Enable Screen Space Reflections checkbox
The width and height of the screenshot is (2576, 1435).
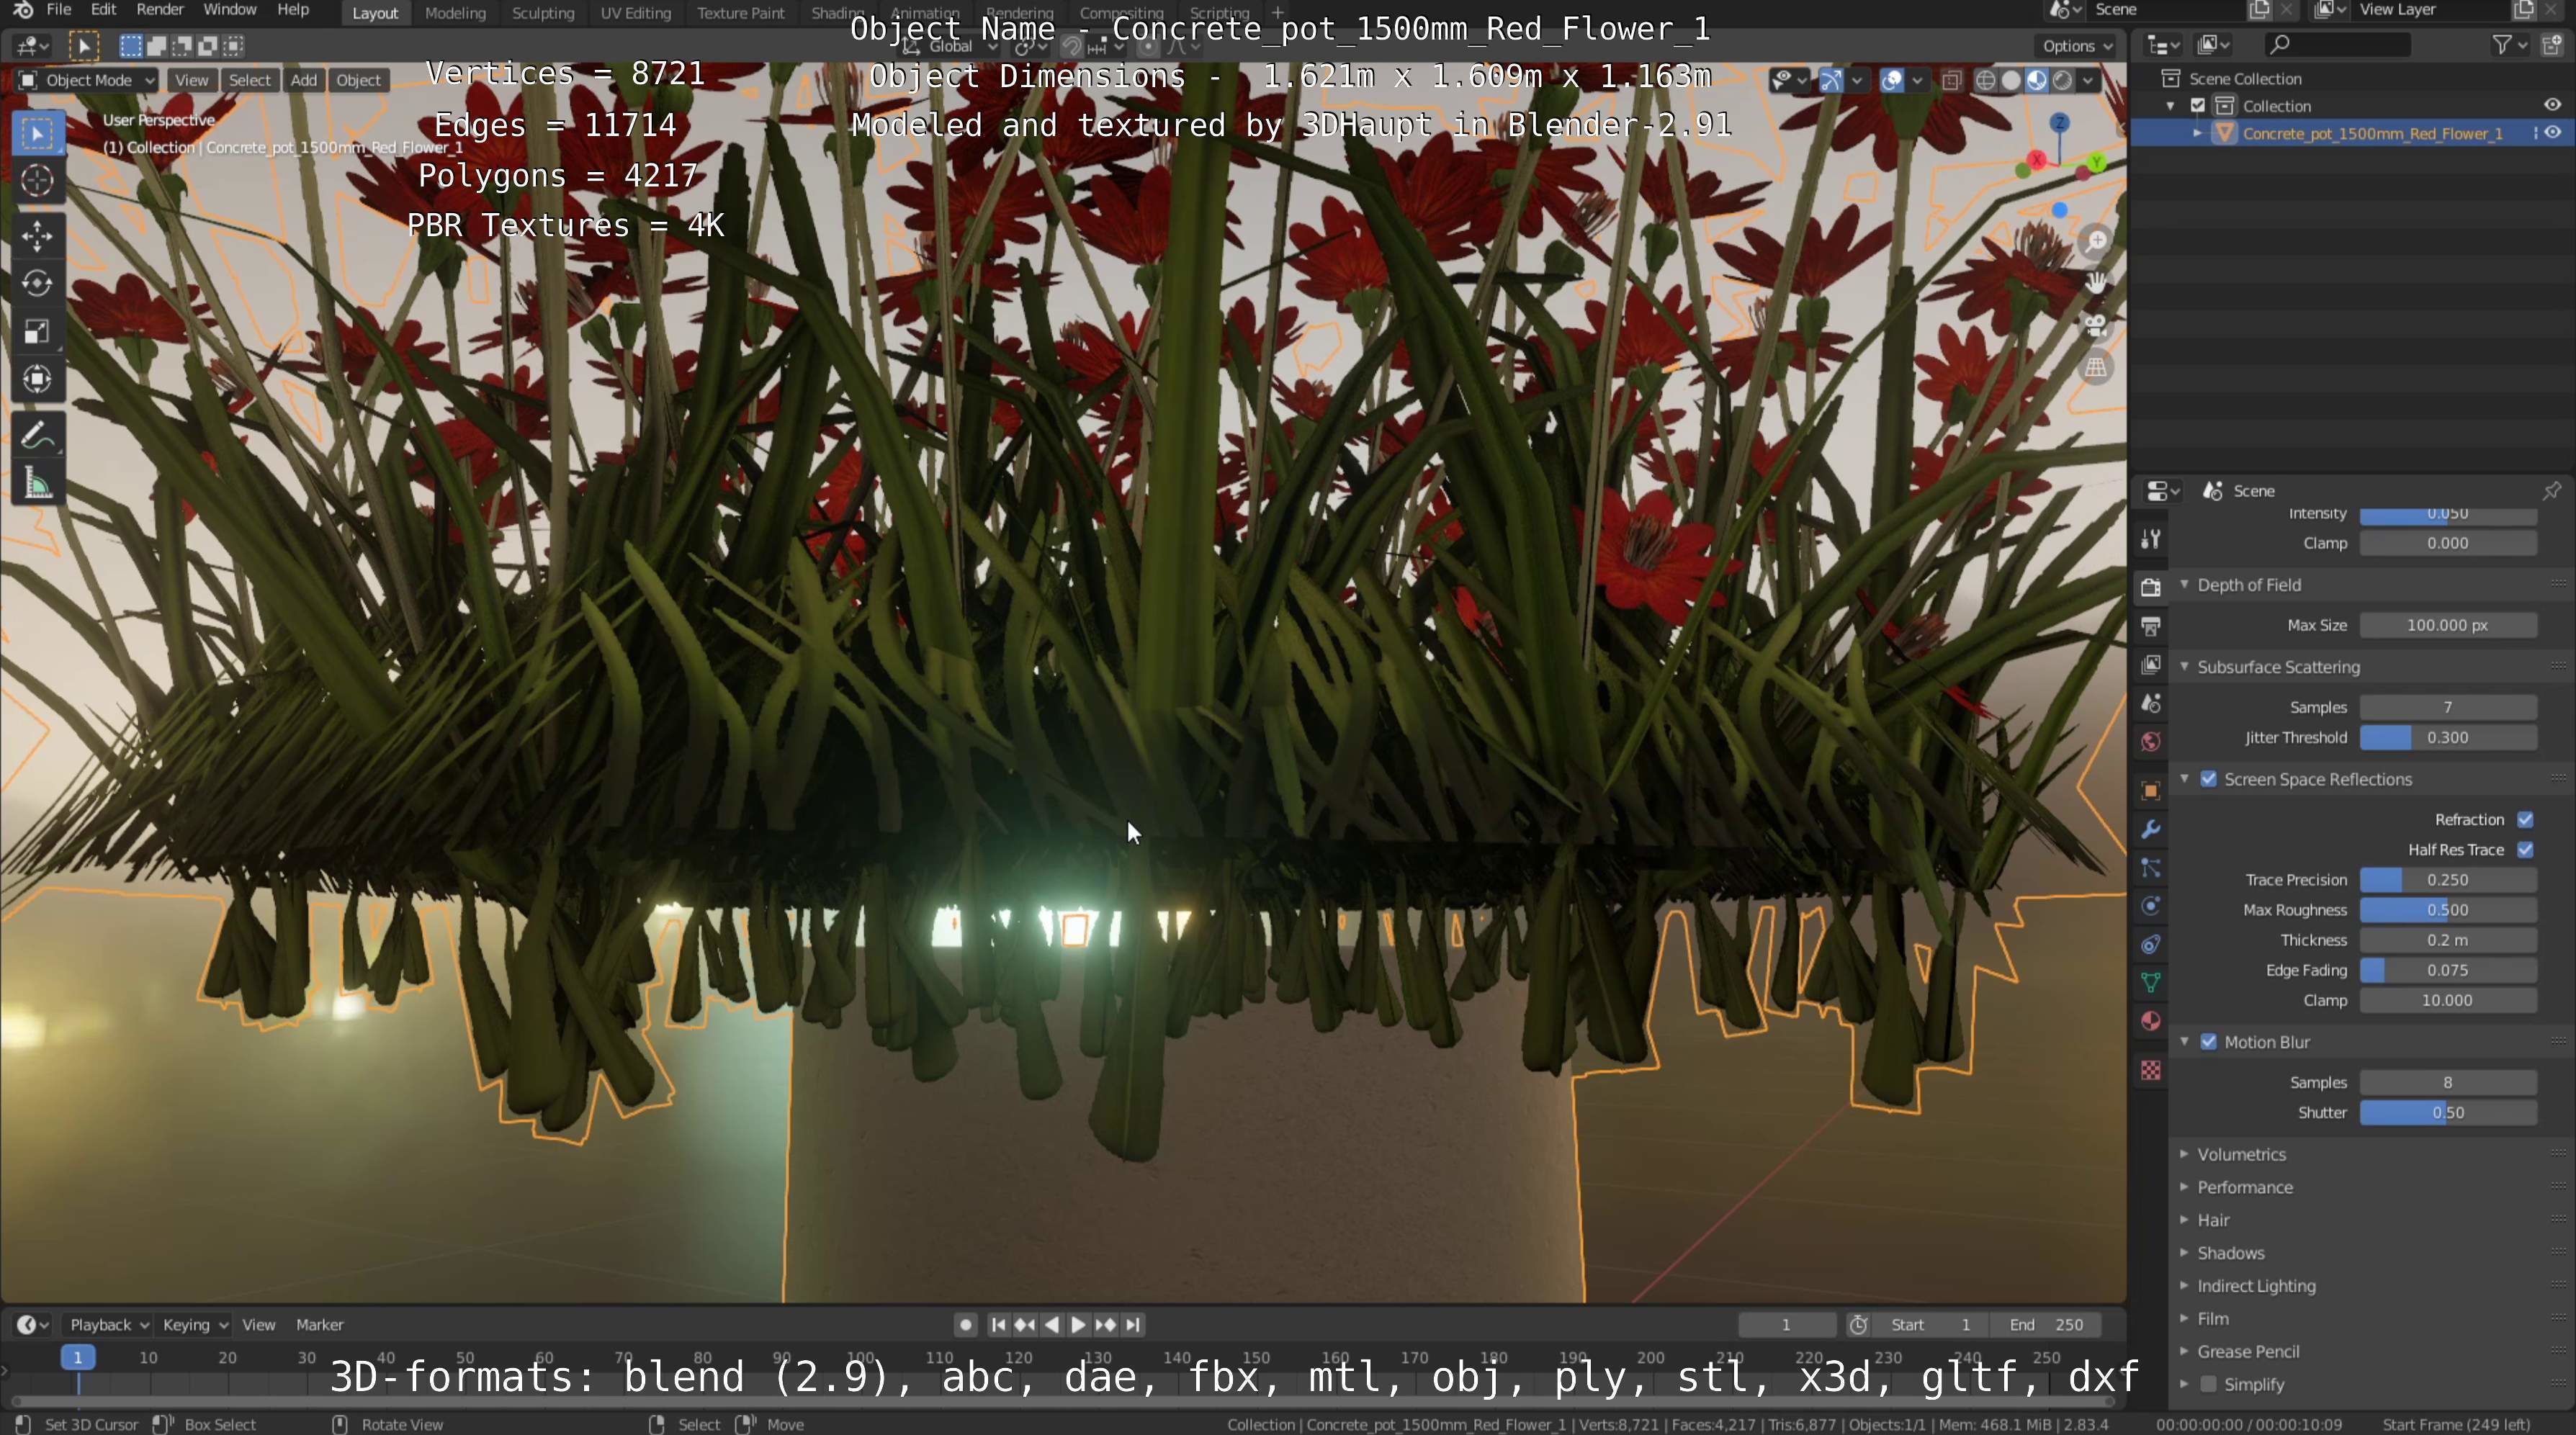point(2209,779)
